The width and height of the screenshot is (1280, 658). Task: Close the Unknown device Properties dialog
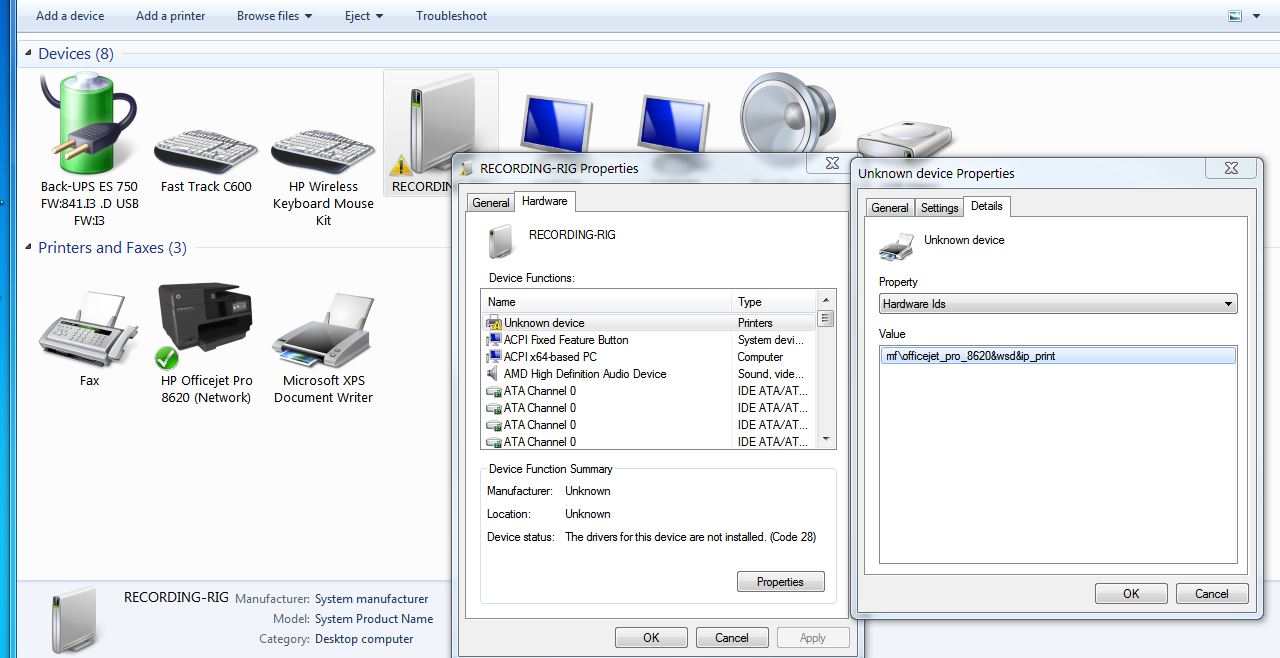pyautogui.click(x=1232, y=169)
